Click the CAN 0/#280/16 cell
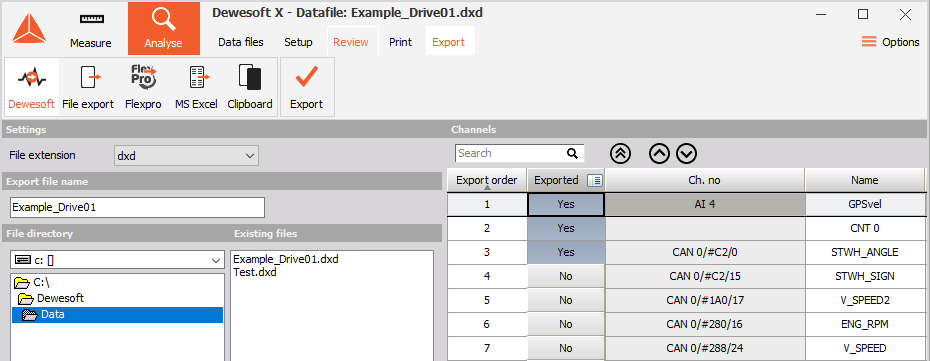This screenshot has width=930, height=361. [705, 324]
